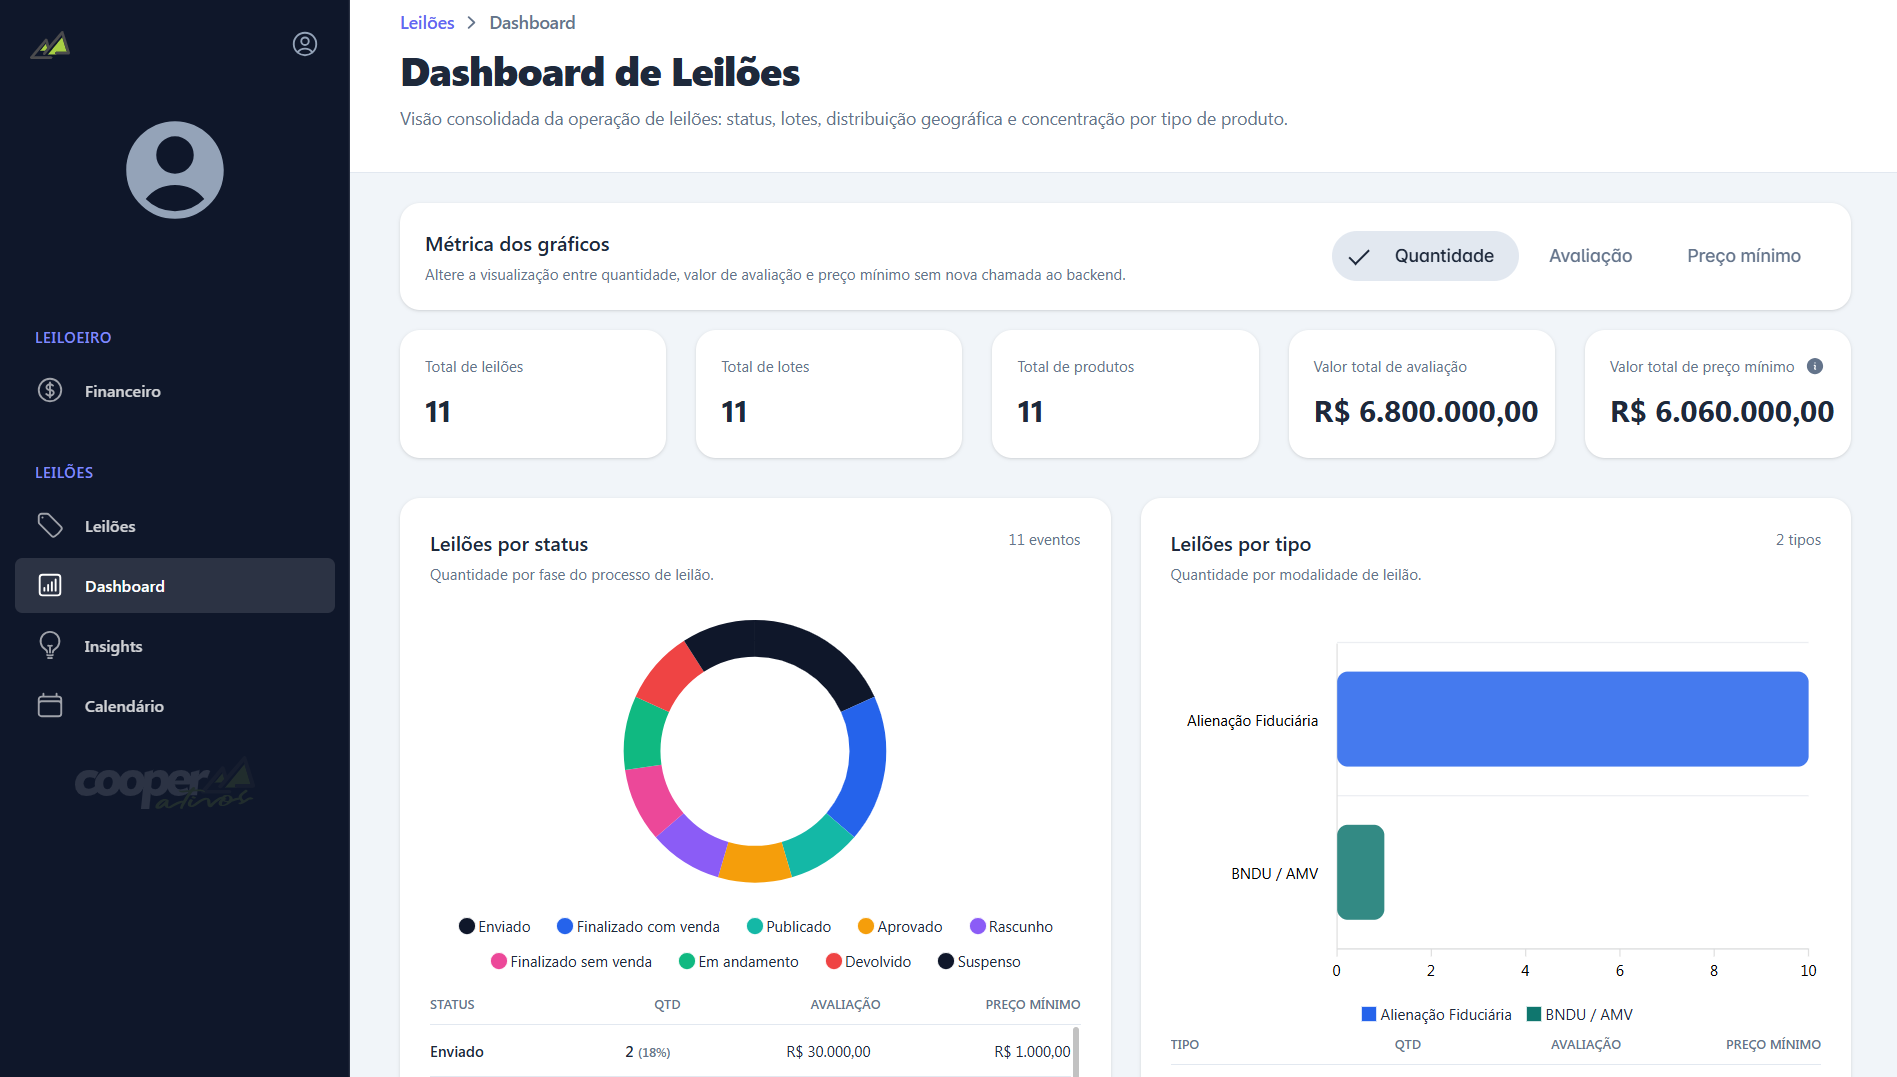Open Leilões via its tag icon
Screen dimensions: 1897x1077
50,525
